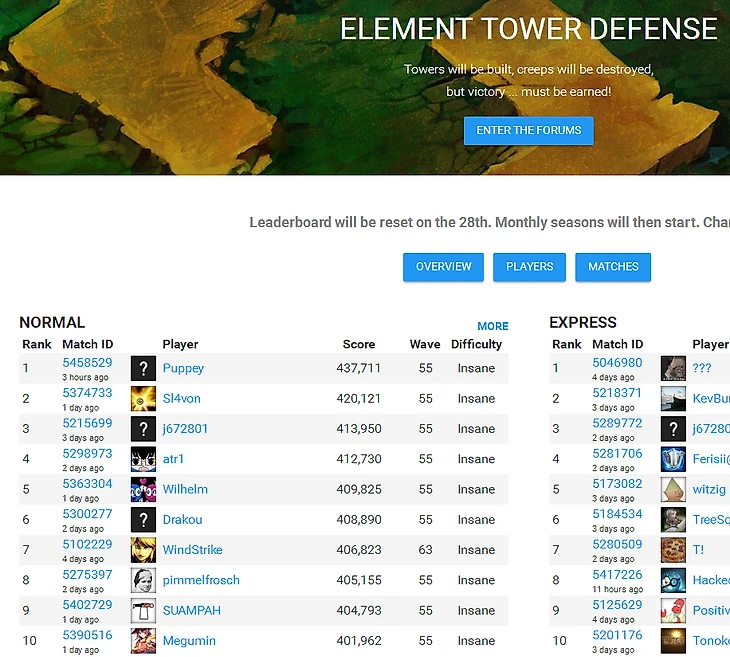Click MORE link for Normal leaderboard
The image size is (730, 657).
493,326
